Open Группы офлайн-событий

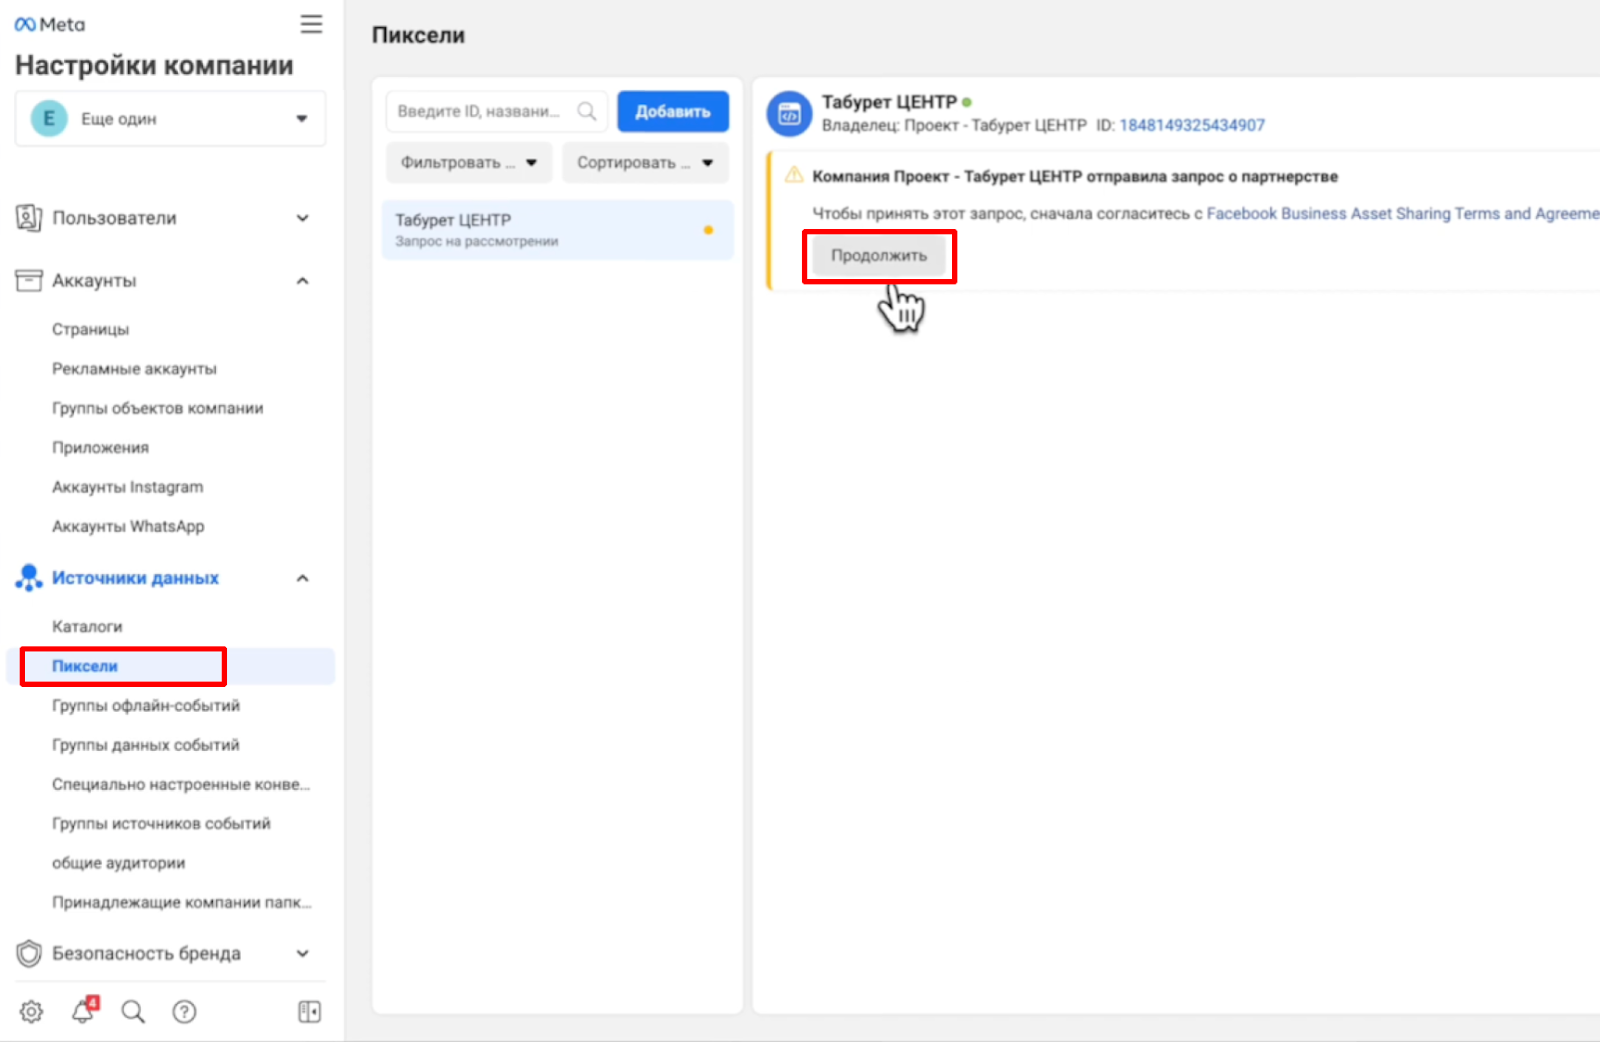click(x=146, y=705)
